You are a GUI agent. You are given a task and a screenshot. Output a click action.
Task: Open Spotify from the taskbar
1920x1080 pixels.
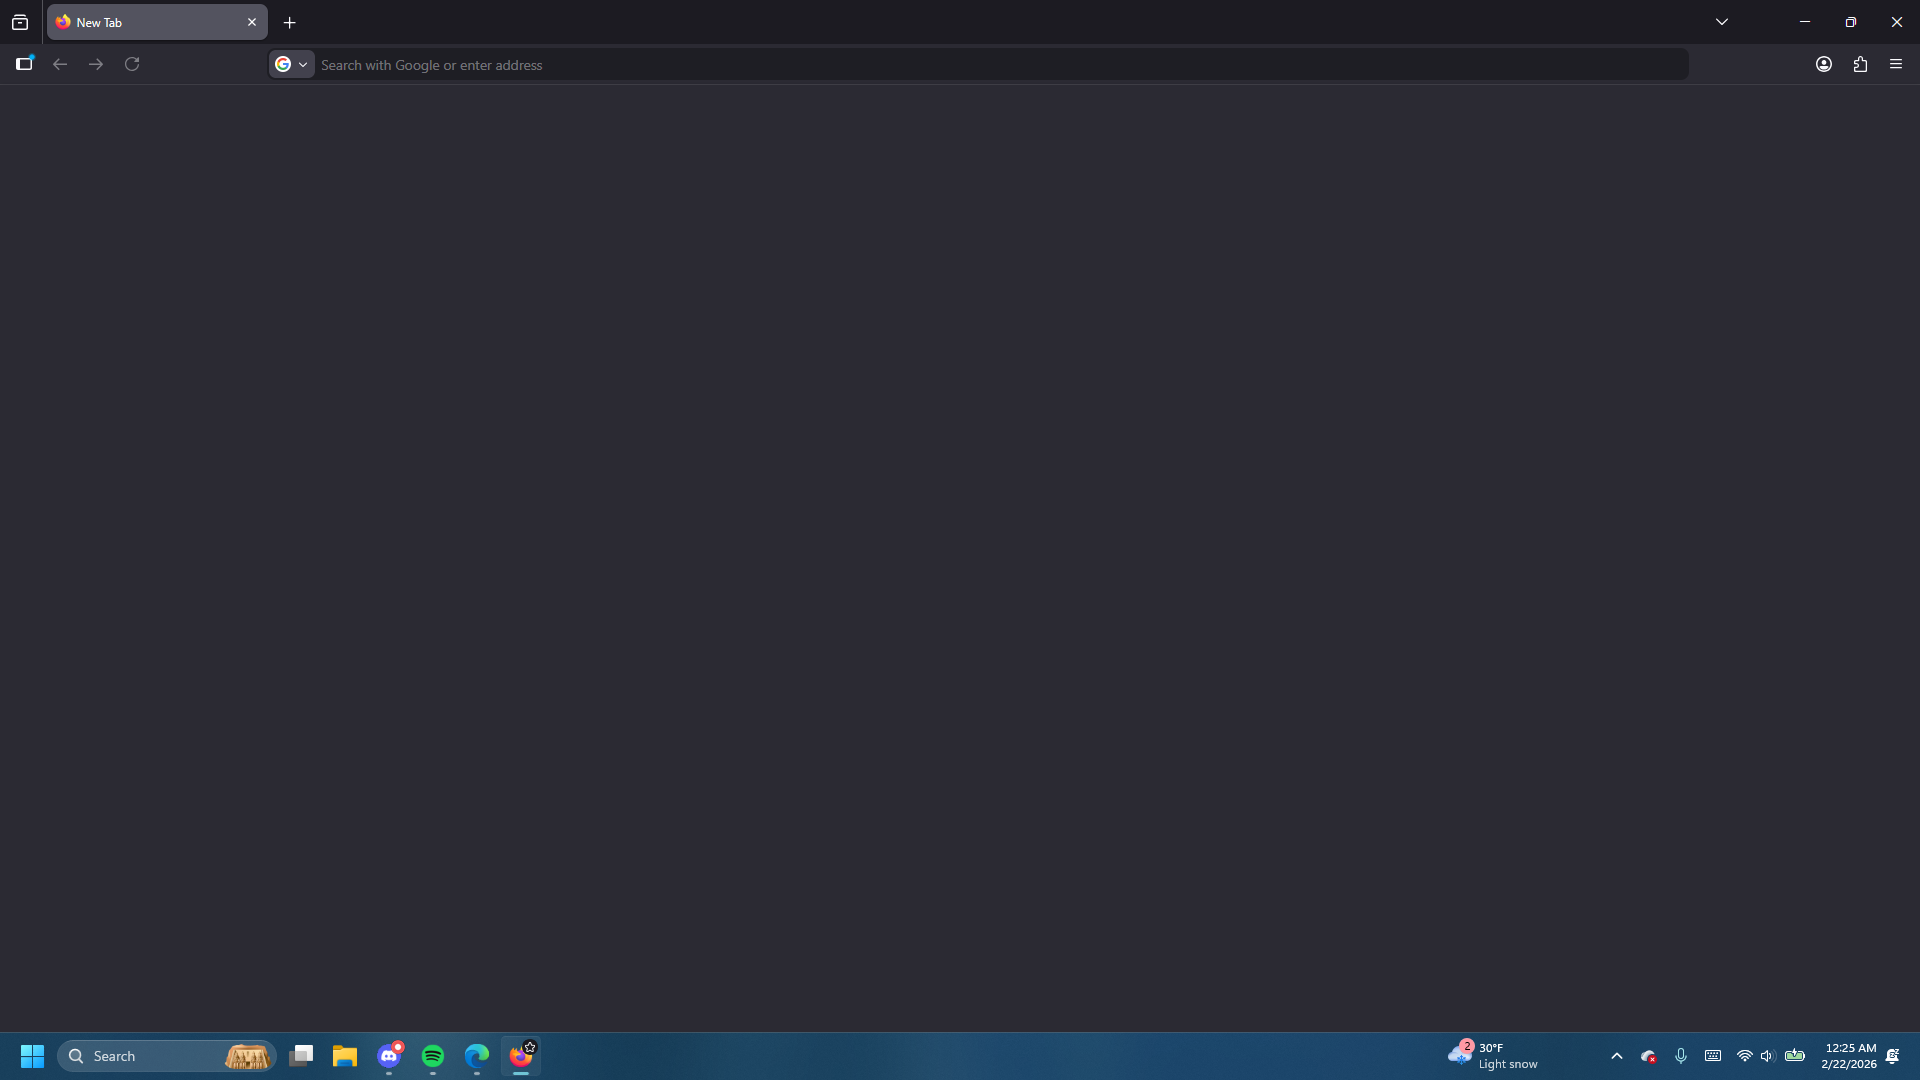pos(433,1056)
